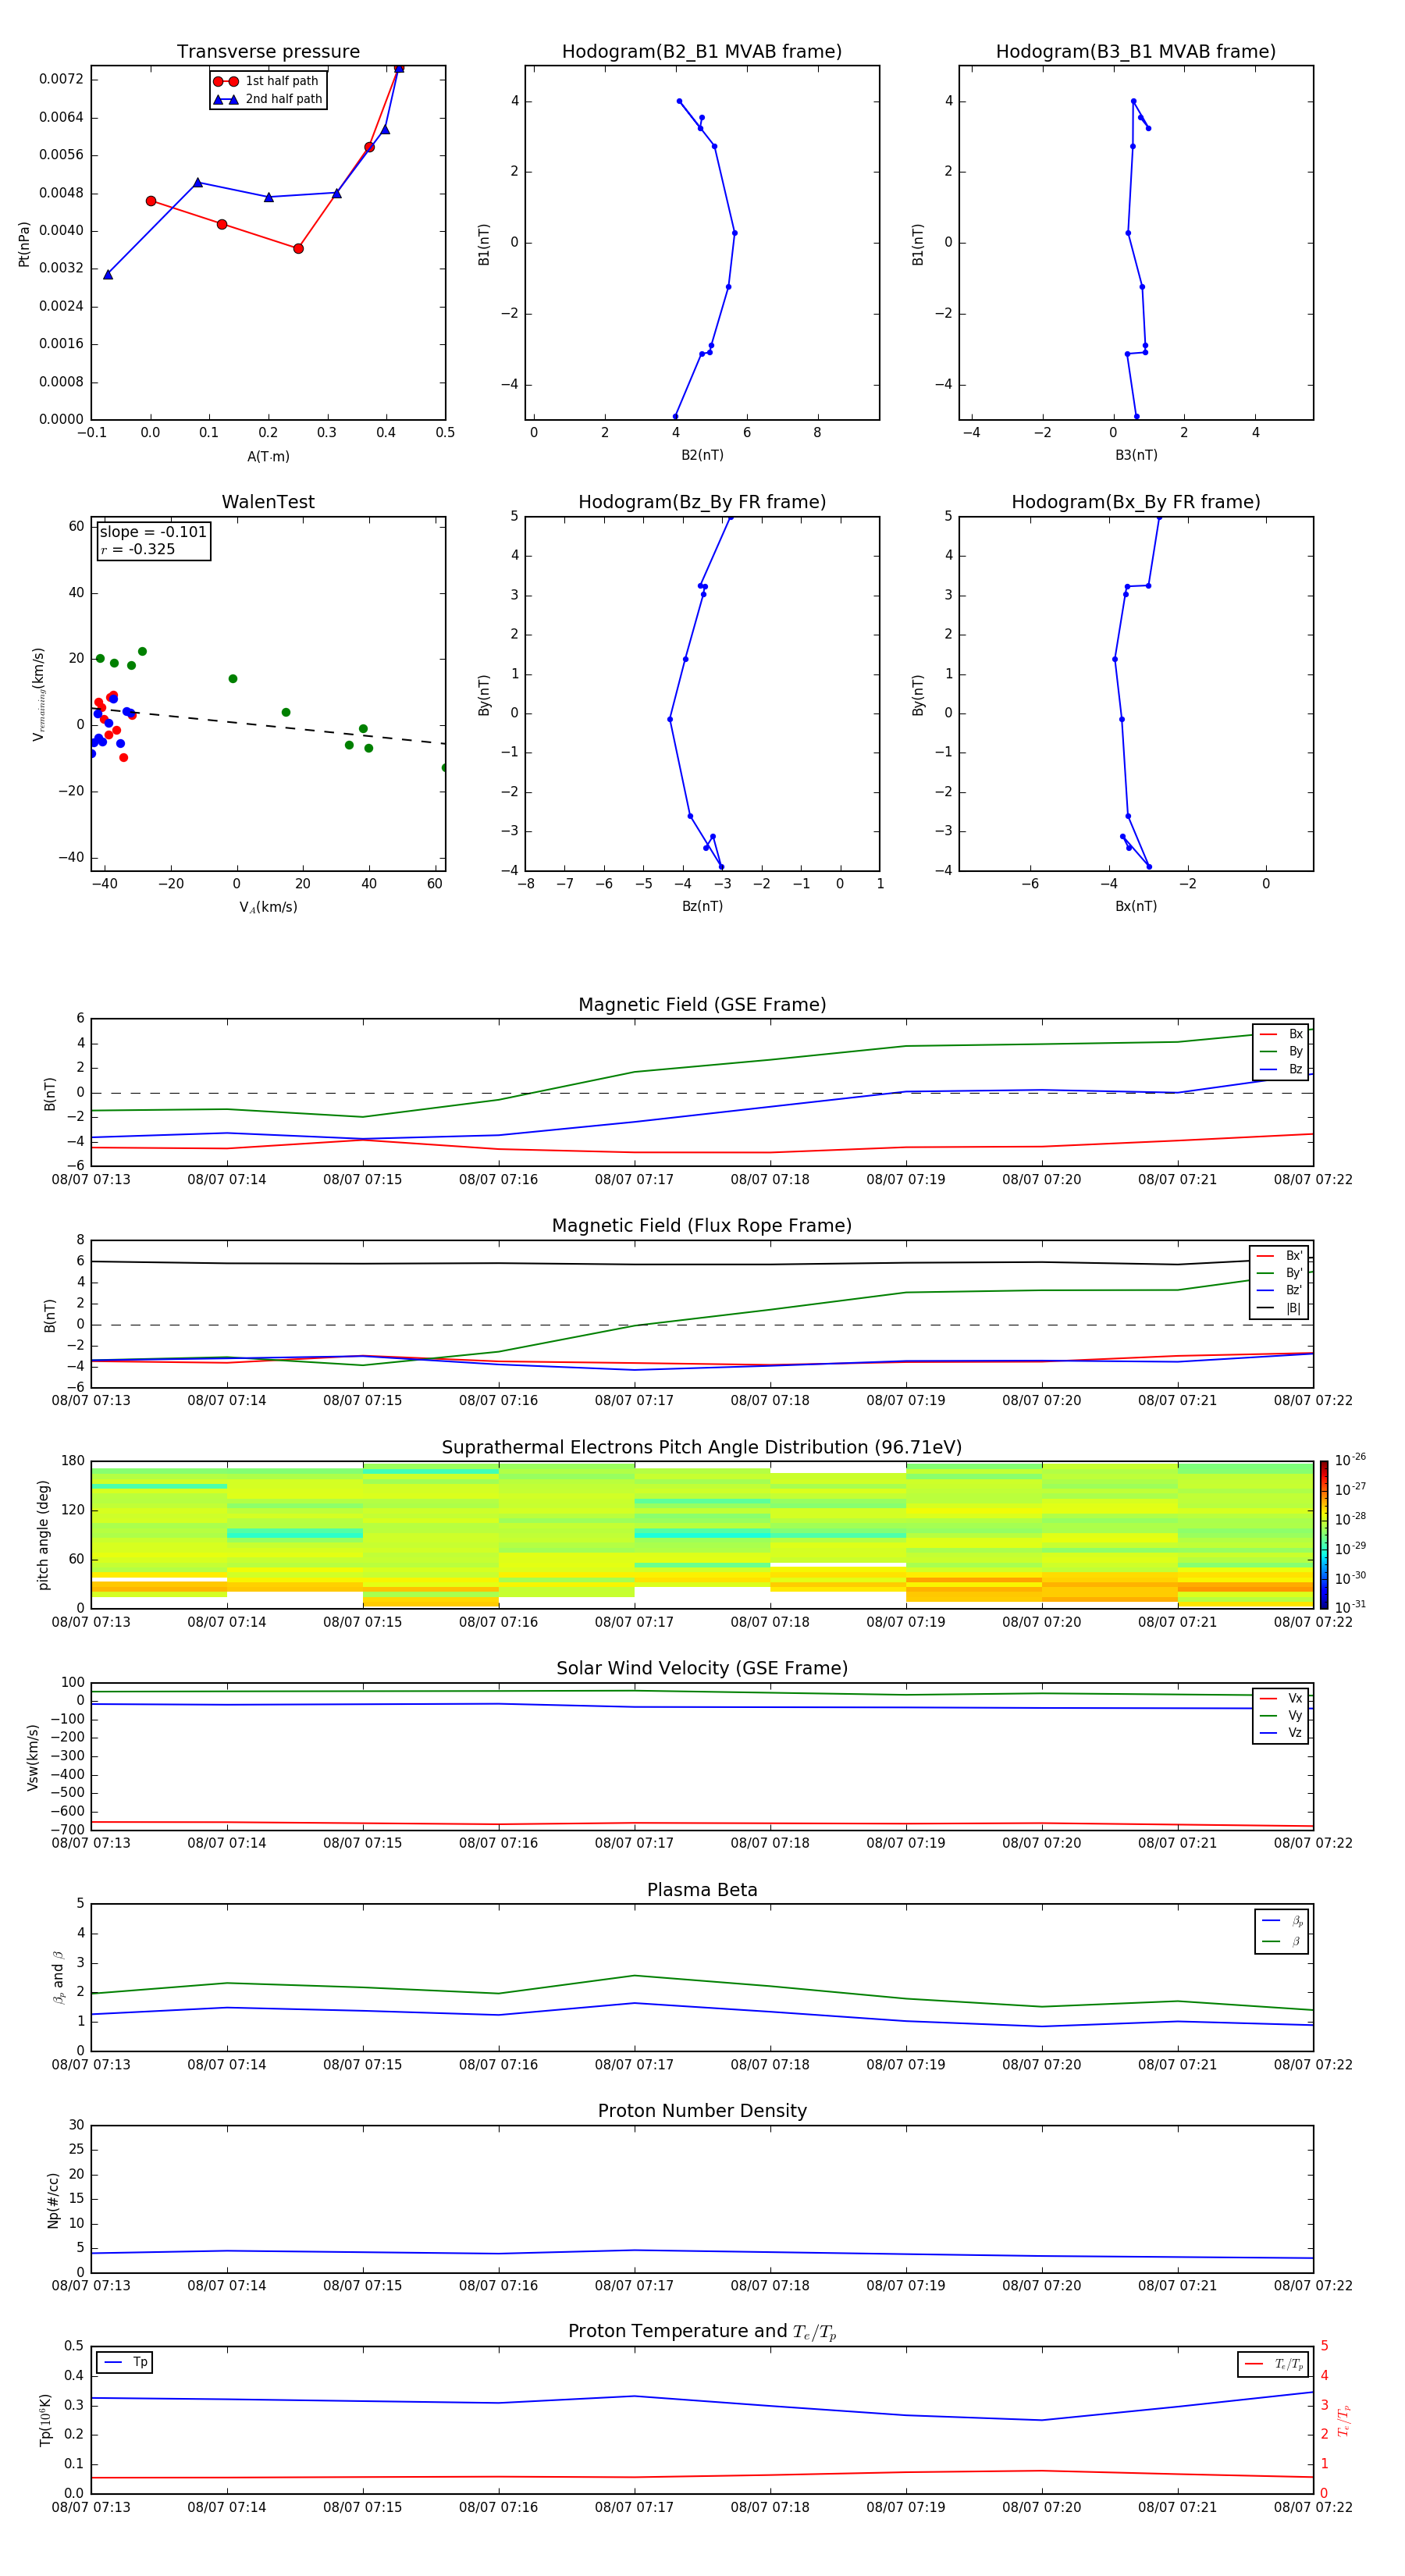Click the Walen test 'VA(km/s)' x-axis label

click(x=268, y=907)
